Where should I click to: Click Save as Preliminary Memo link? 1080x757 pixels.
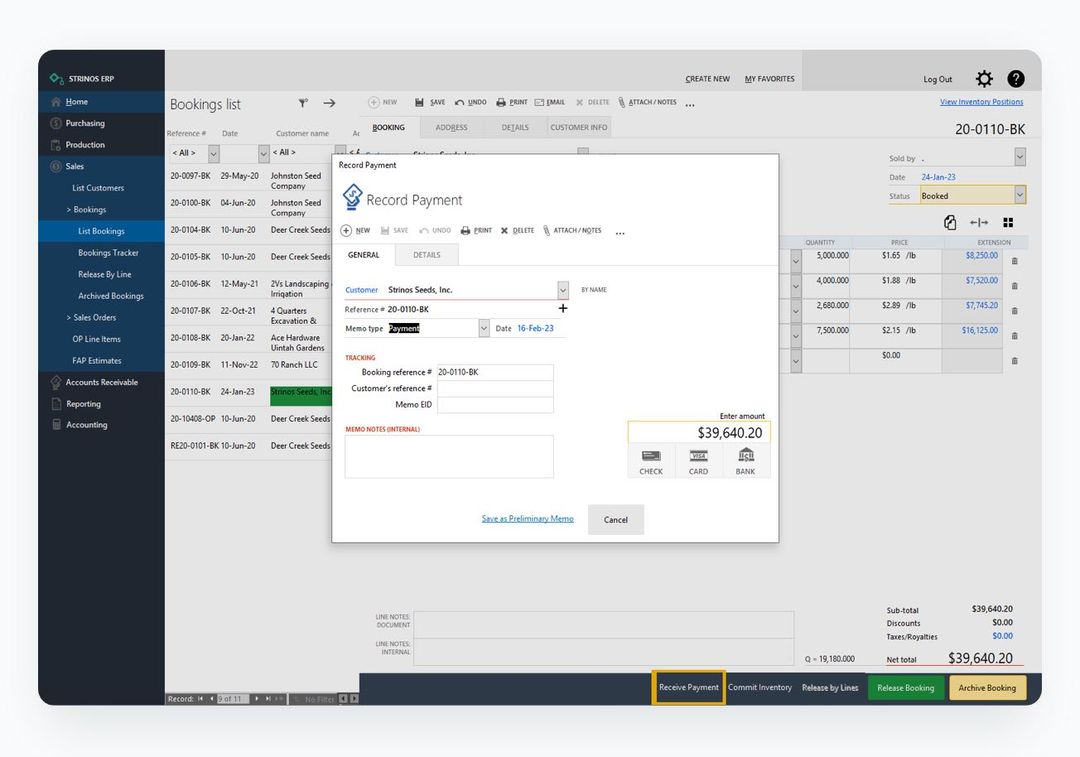527,519
